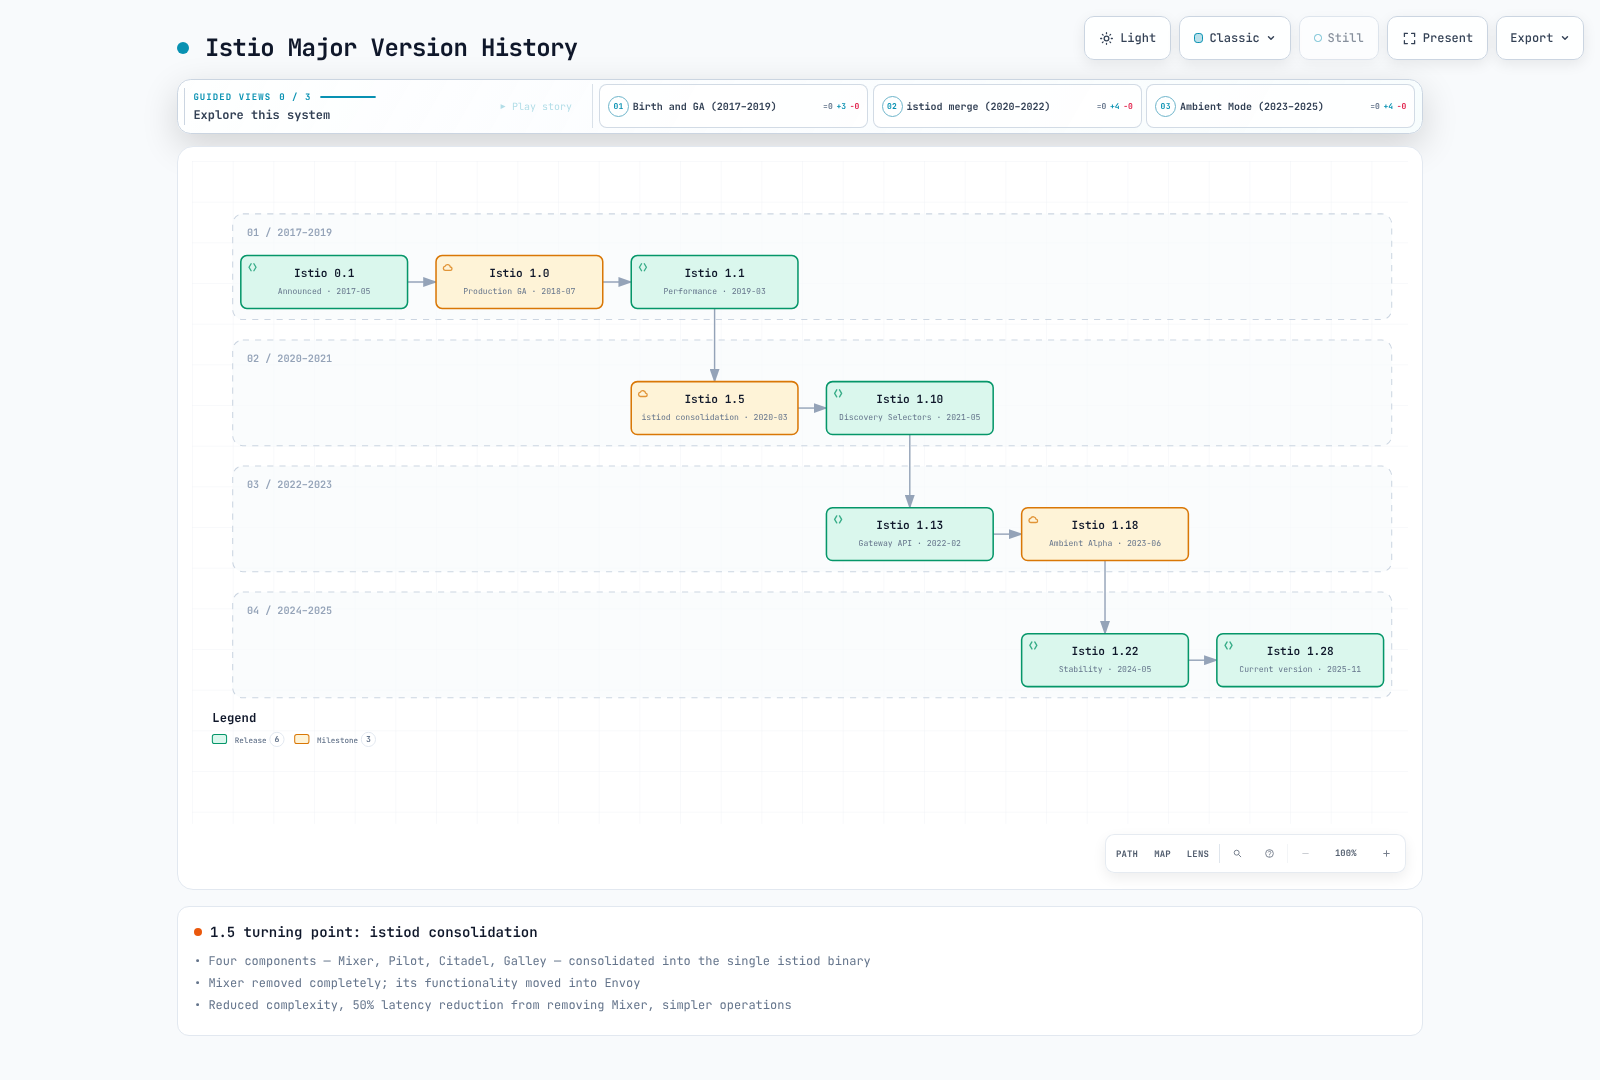Select the Istio 1.28 Current version node

click(1300, 660)
